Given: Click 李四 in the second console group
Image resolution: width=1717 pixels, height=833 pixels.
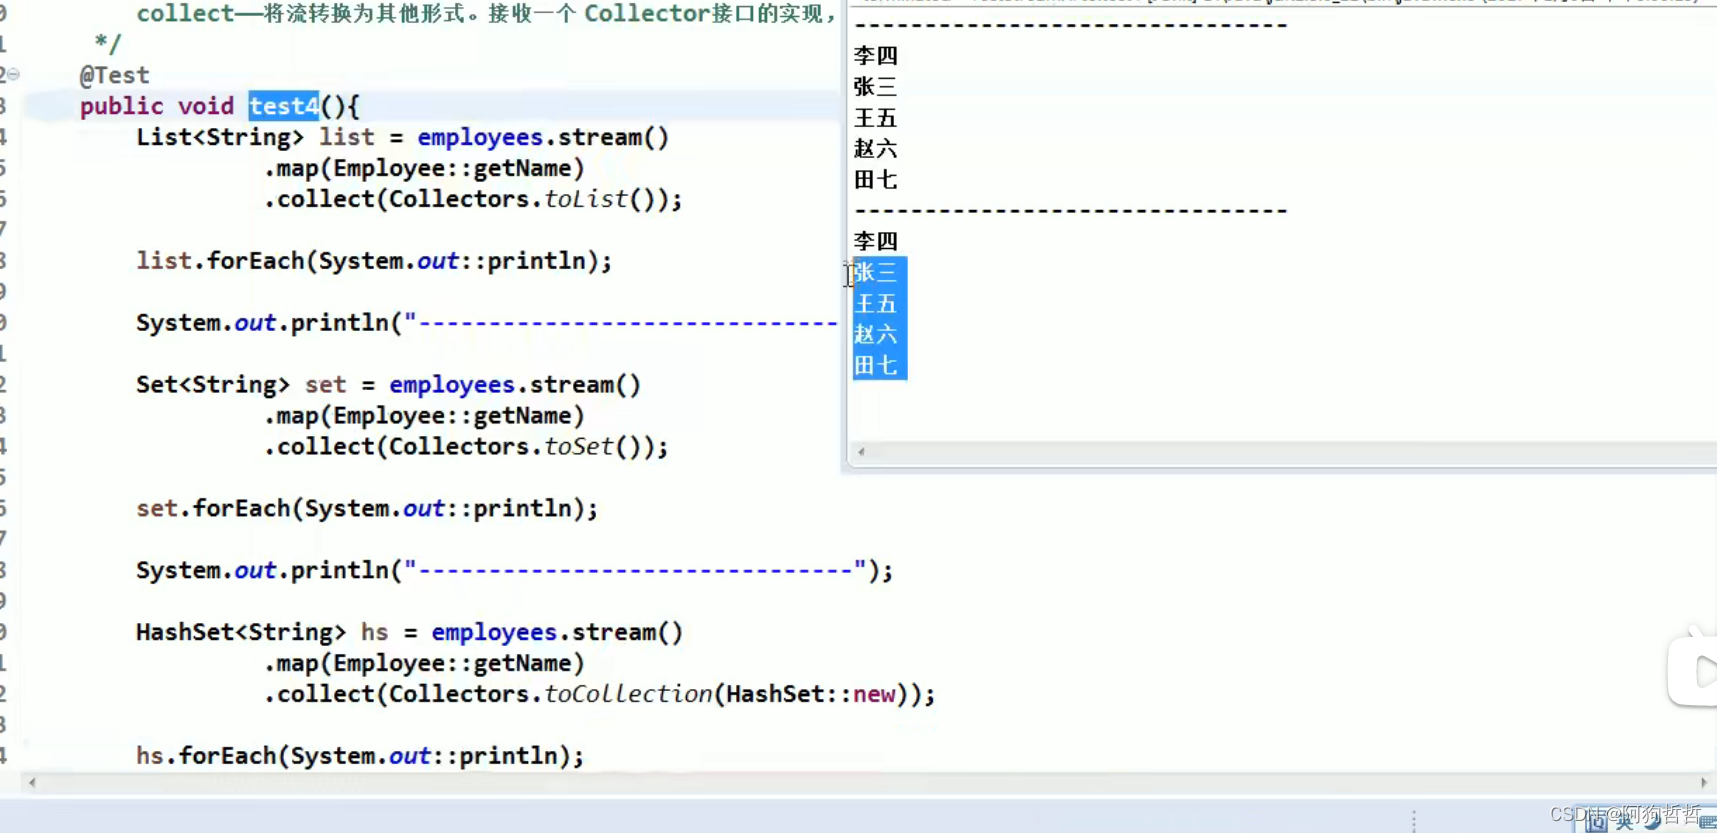Looking at the screenshot, I should (x=876, y=241).
